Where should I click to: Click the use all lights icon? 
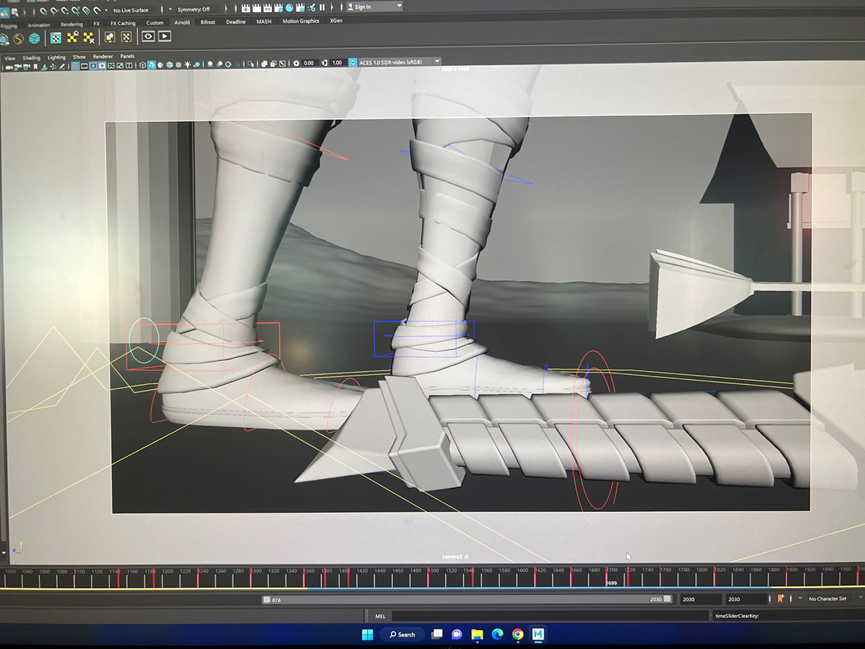(188, 65)
